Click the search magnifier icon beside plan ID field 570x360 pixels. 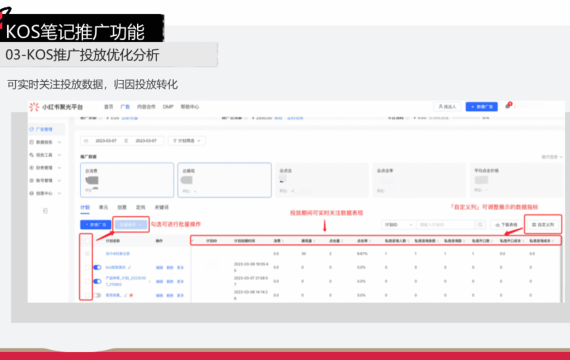[480, 225]
